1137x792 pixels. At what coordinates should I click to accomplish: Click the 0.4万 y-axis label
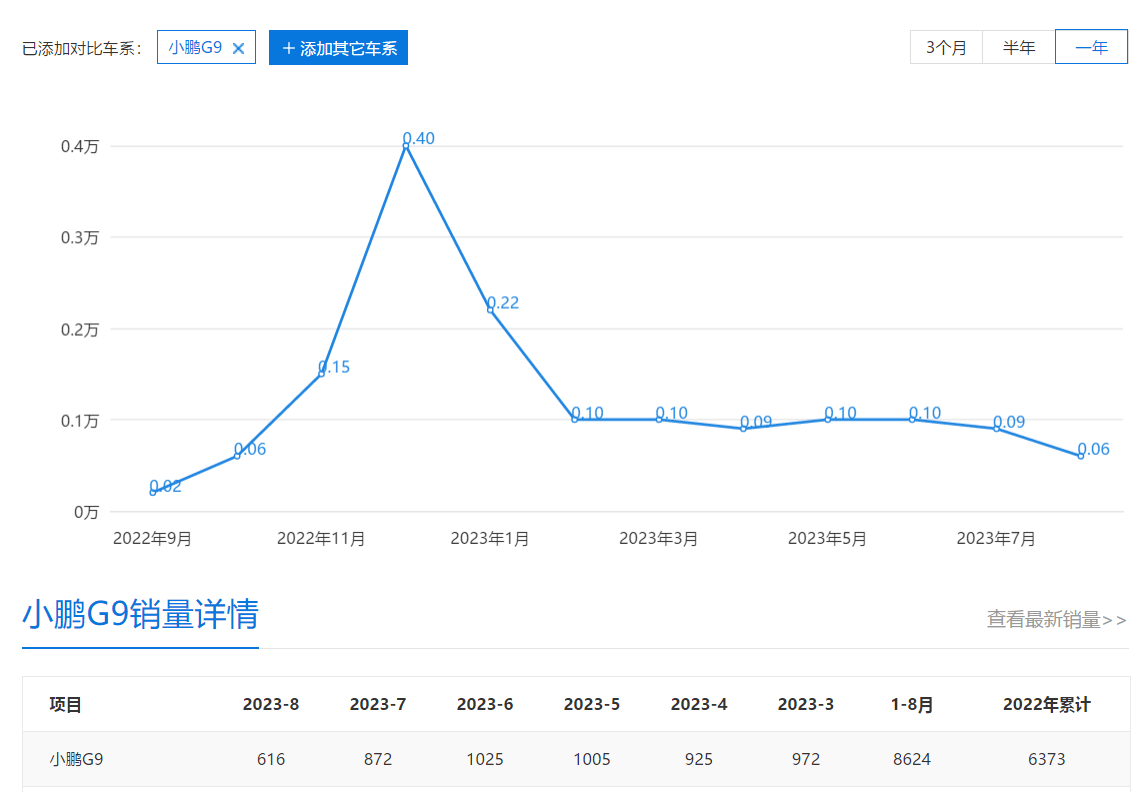coord(80,147)
